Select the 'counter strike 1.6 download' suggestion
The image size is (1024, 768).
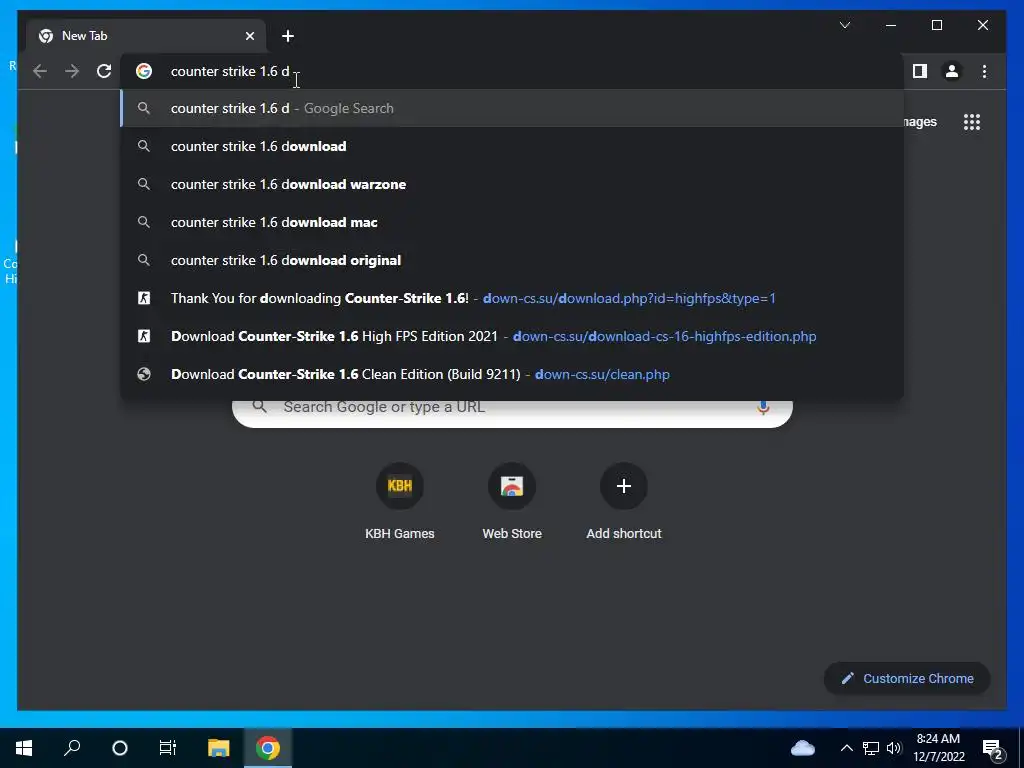pos(512,146)
